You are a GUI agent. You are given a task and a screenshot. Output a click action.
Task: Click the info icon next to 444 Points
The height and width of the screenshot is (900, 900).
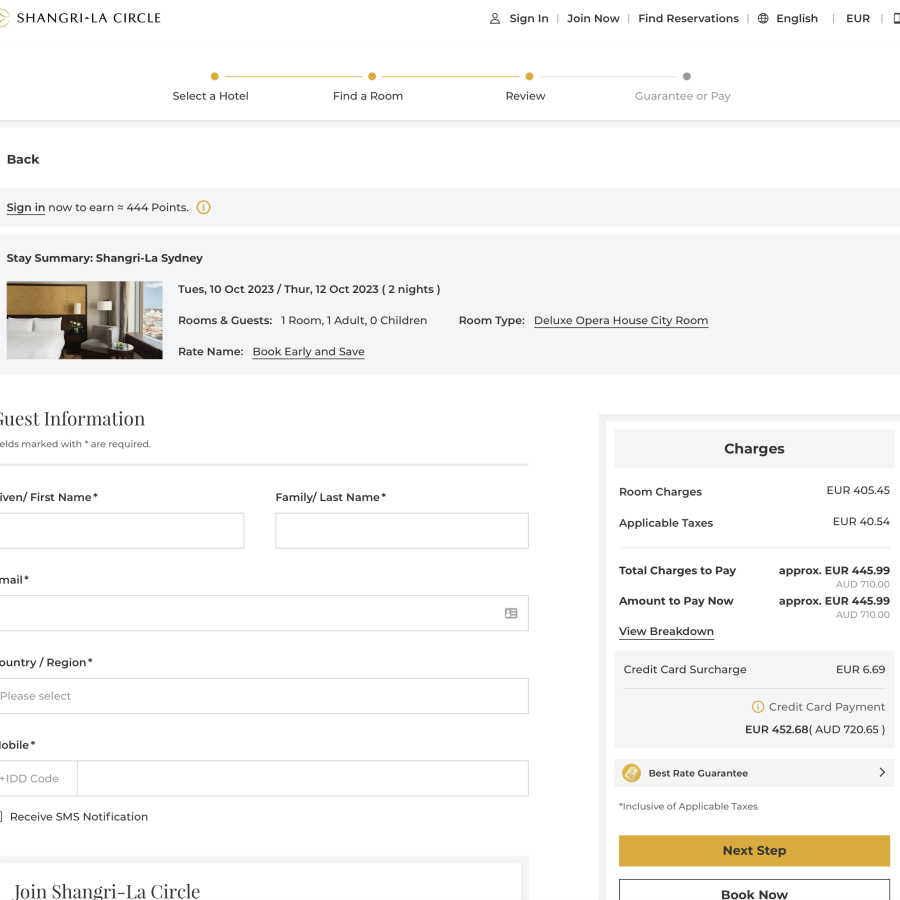(203, 207)
